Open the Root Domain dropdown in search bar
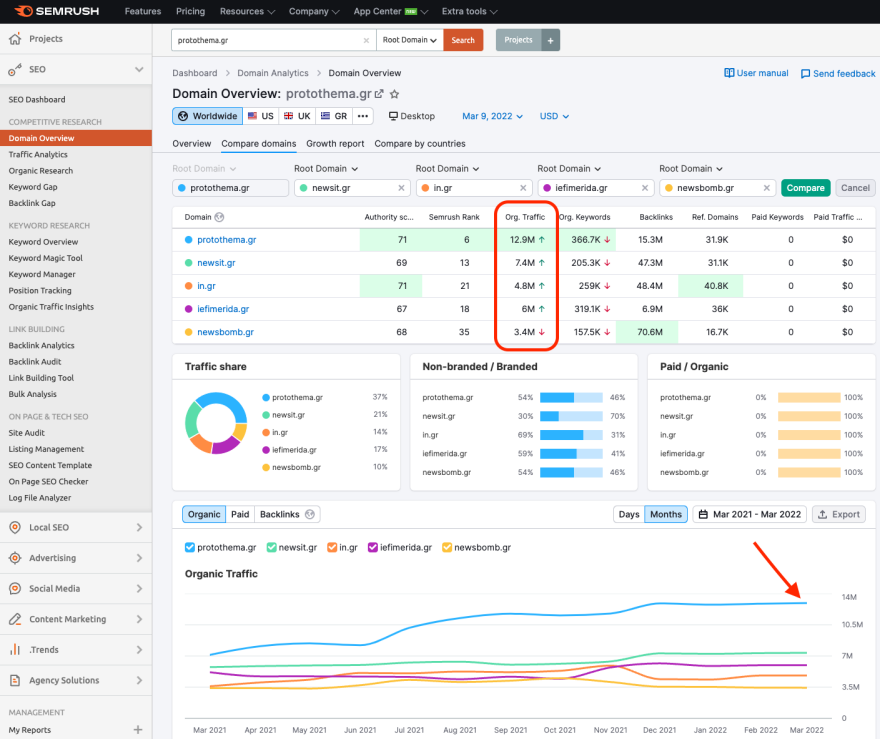 (x=410, y=40)
